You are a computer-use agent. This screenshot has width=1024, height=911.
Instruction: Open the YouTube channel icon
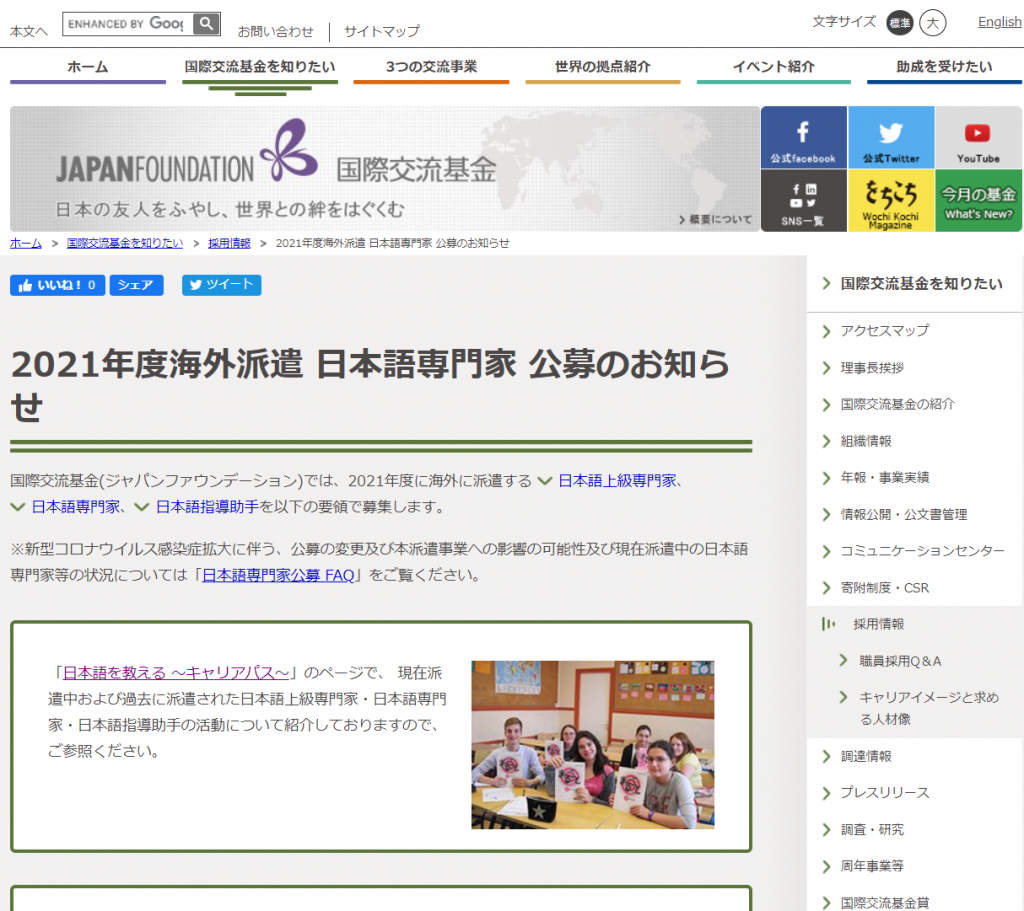[978, 136]
